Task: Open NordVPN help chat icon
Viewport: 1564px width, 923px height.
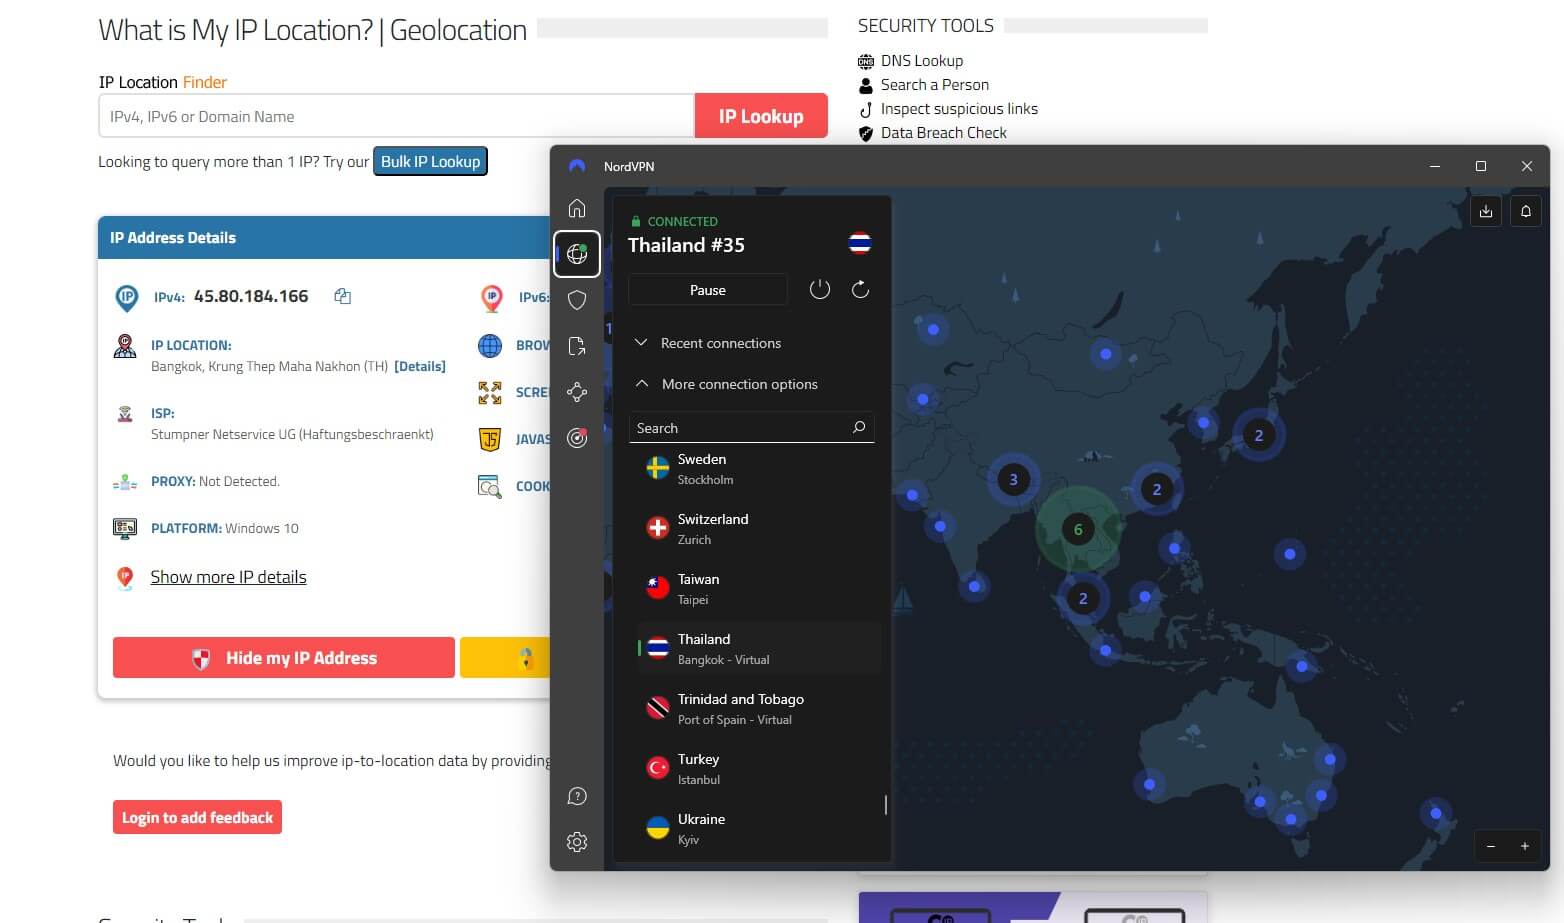Action: [577, 796]
